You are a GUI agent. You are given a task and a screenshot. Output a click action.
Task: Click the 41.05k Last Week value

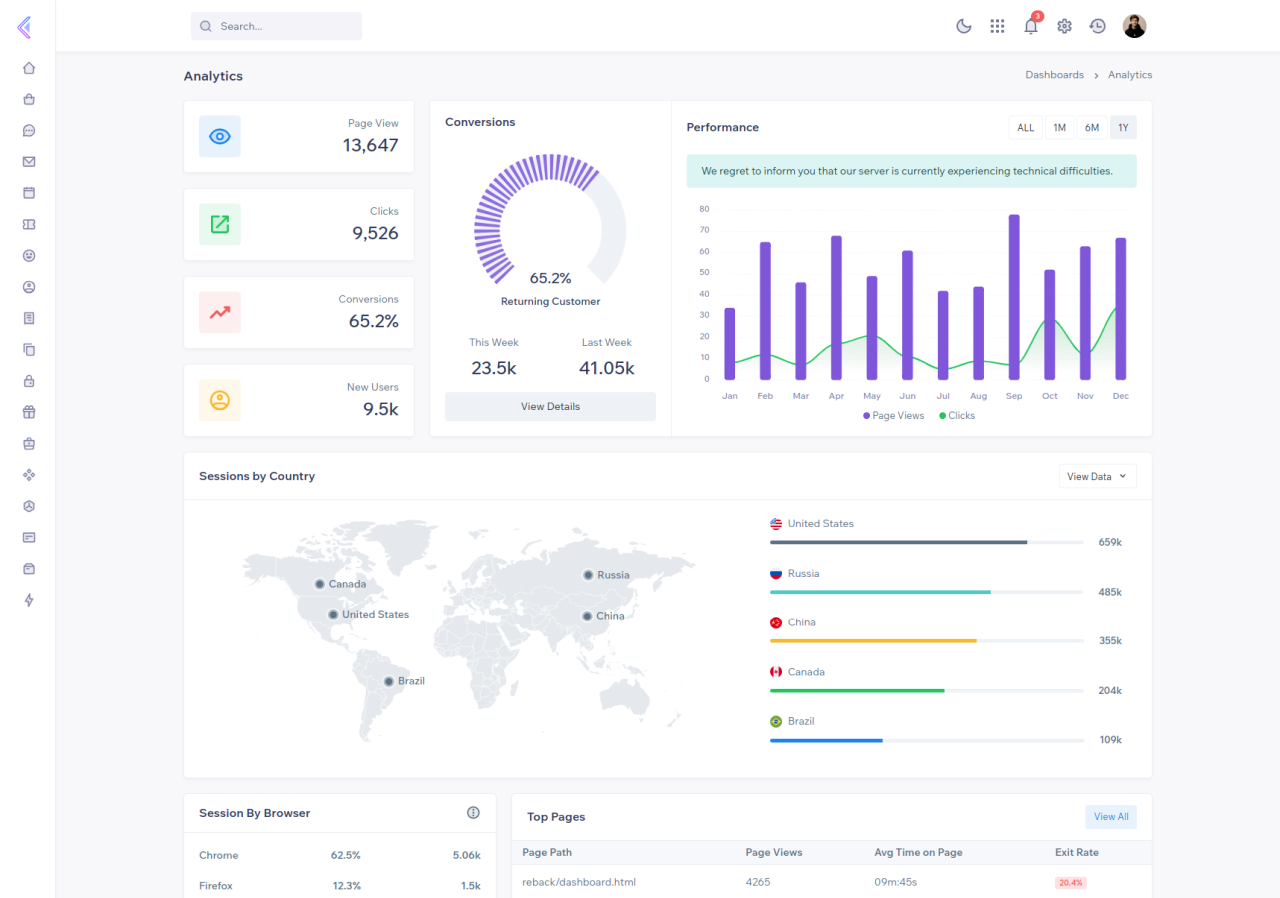pos(607,368)
